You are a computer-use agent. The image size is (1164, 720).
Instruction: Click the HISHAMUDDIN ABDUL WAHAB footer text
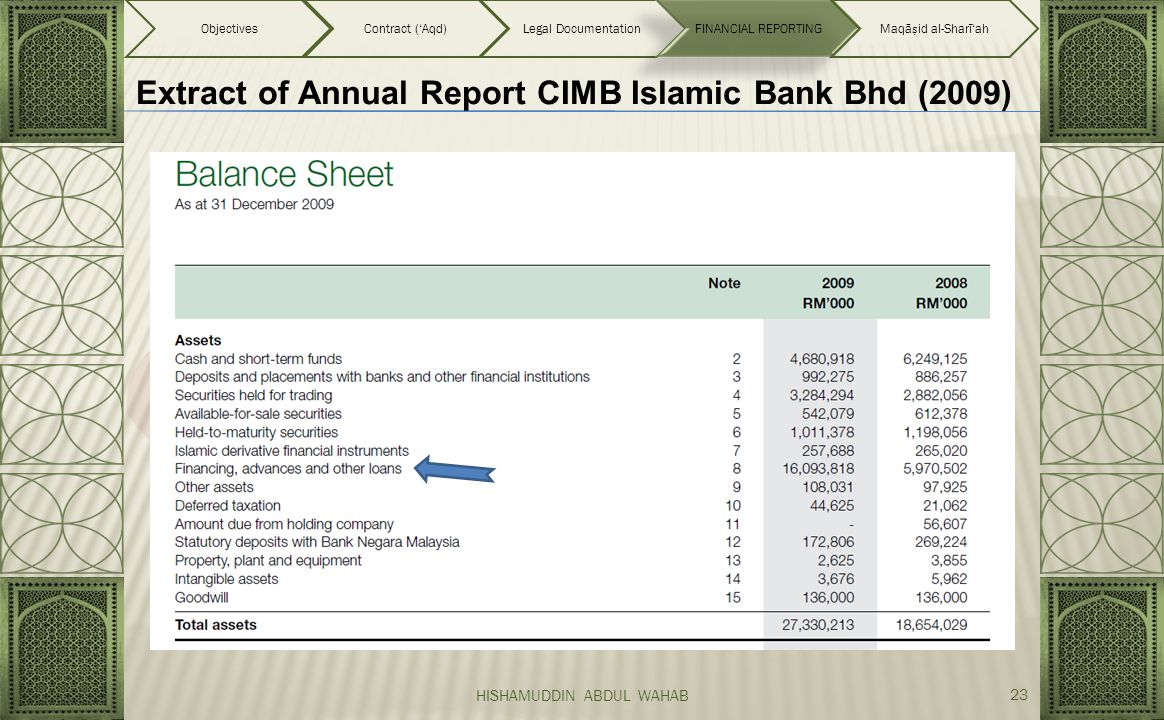click(582, 696)
